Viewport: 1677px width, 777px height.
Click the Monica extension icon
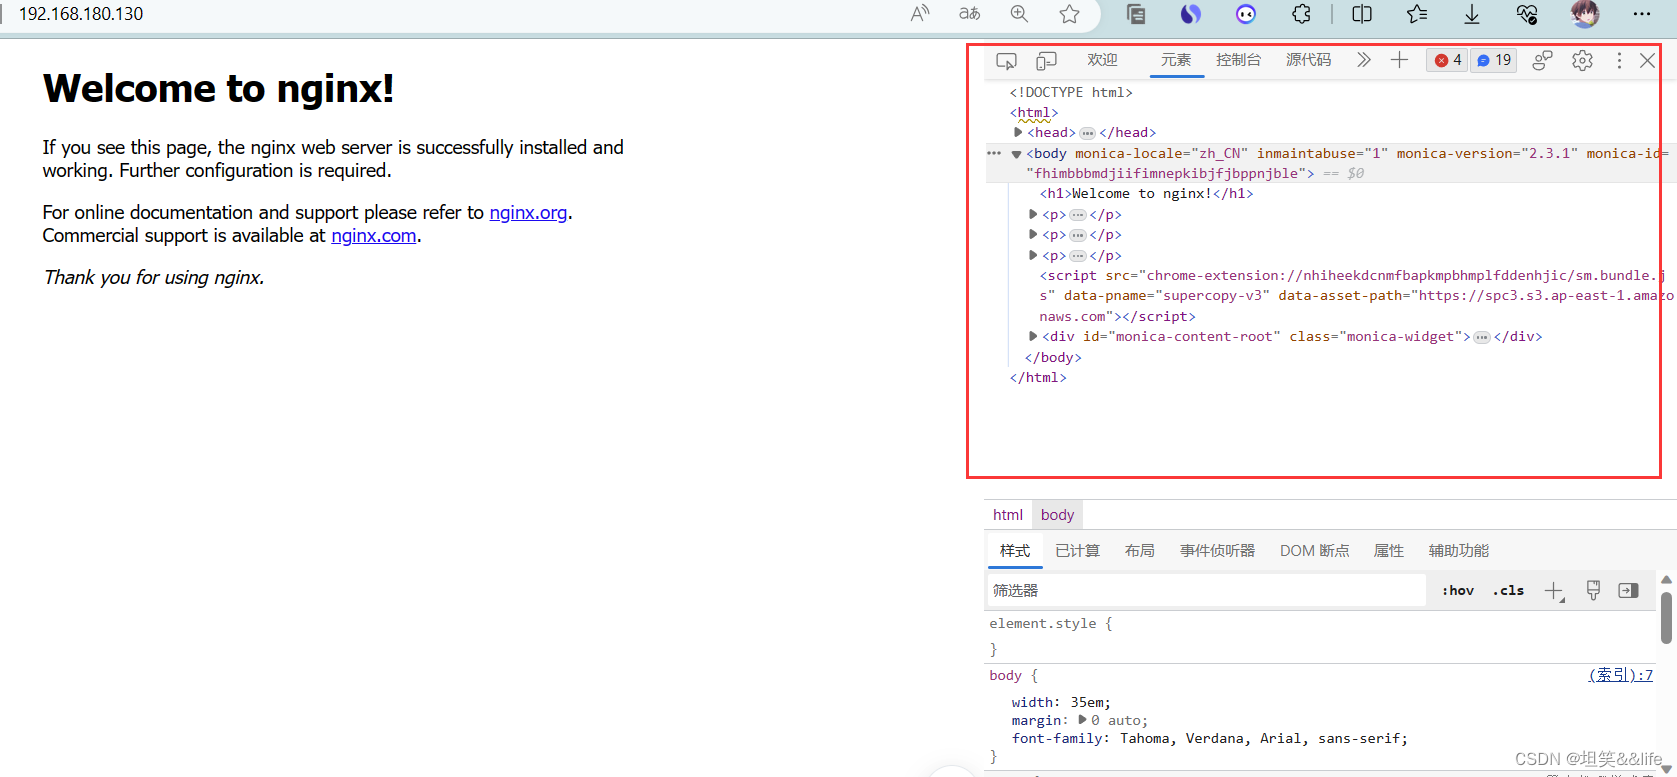tap(1246, 14)
